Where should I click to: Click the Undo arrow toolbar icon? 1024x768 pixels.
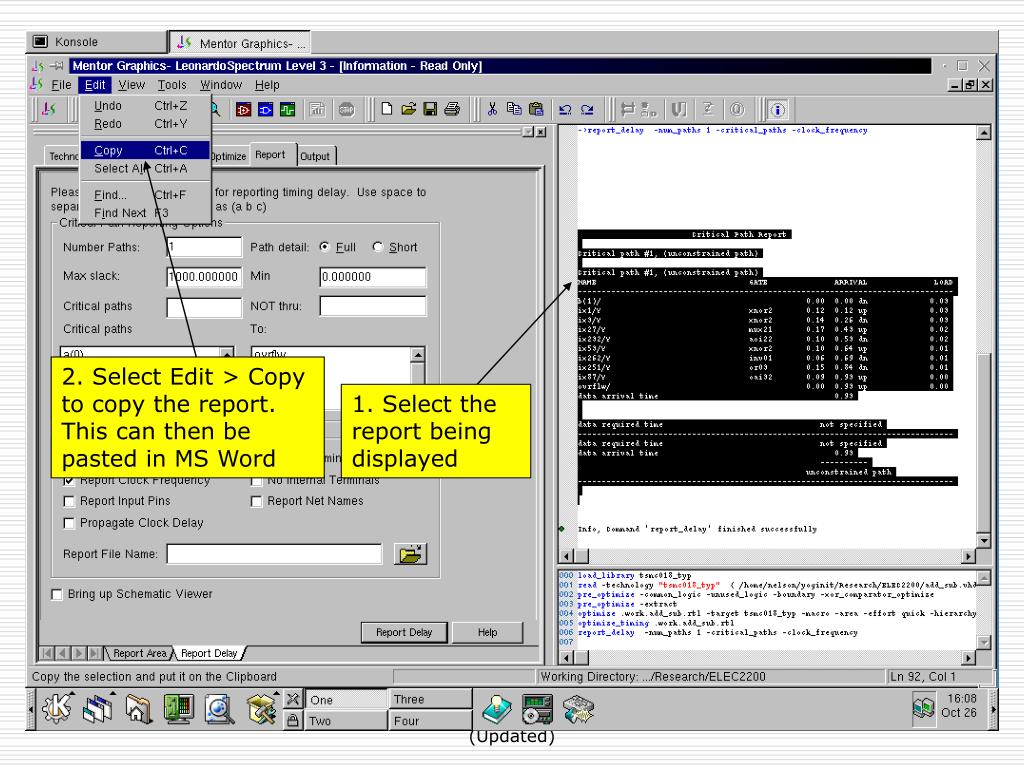[565, 110]
